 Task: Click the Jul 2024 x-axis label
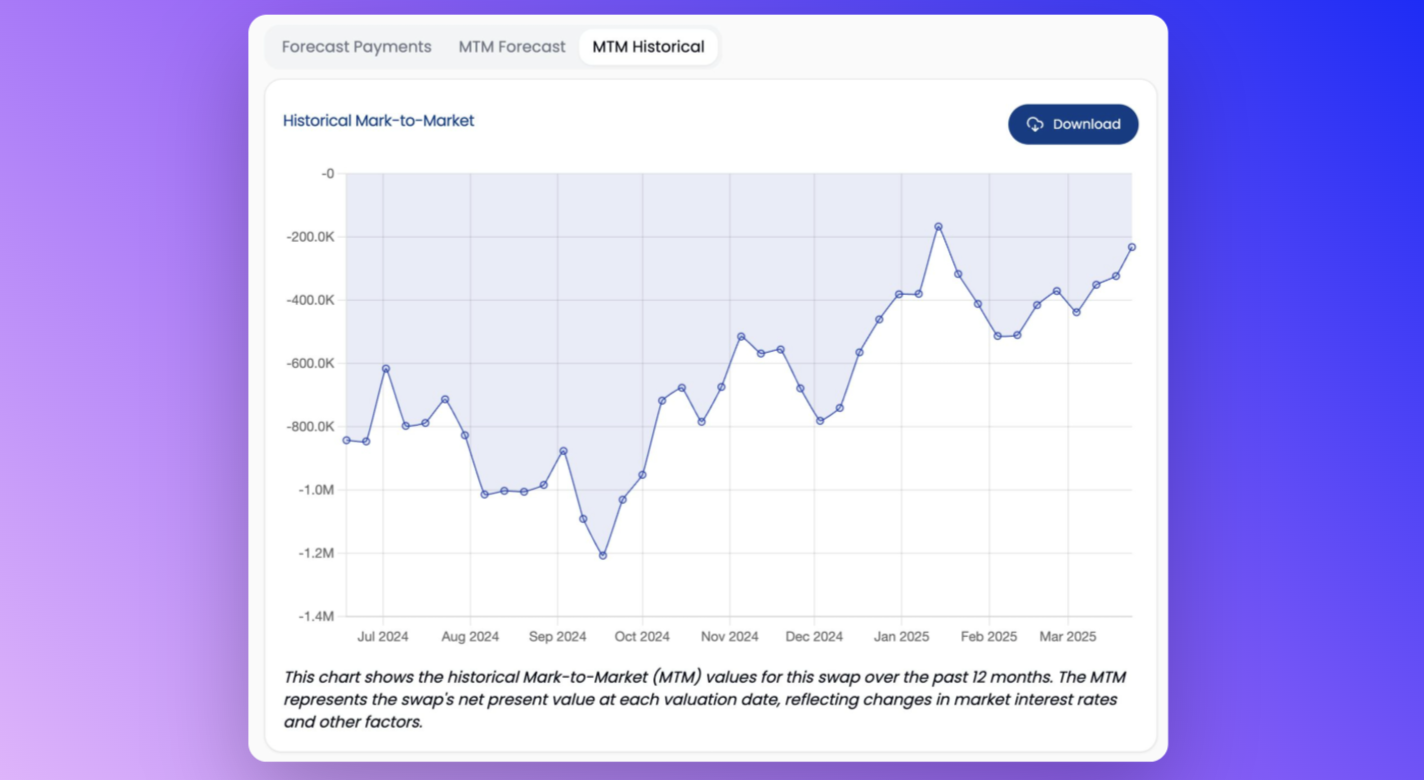click(383, 637)
